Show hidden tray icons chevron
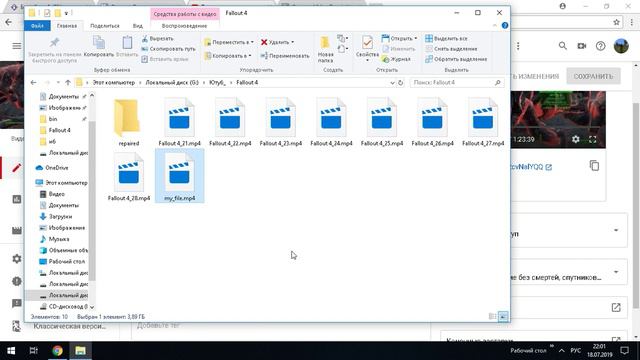Viewport: 640px width, 360px height. (562, 351)
